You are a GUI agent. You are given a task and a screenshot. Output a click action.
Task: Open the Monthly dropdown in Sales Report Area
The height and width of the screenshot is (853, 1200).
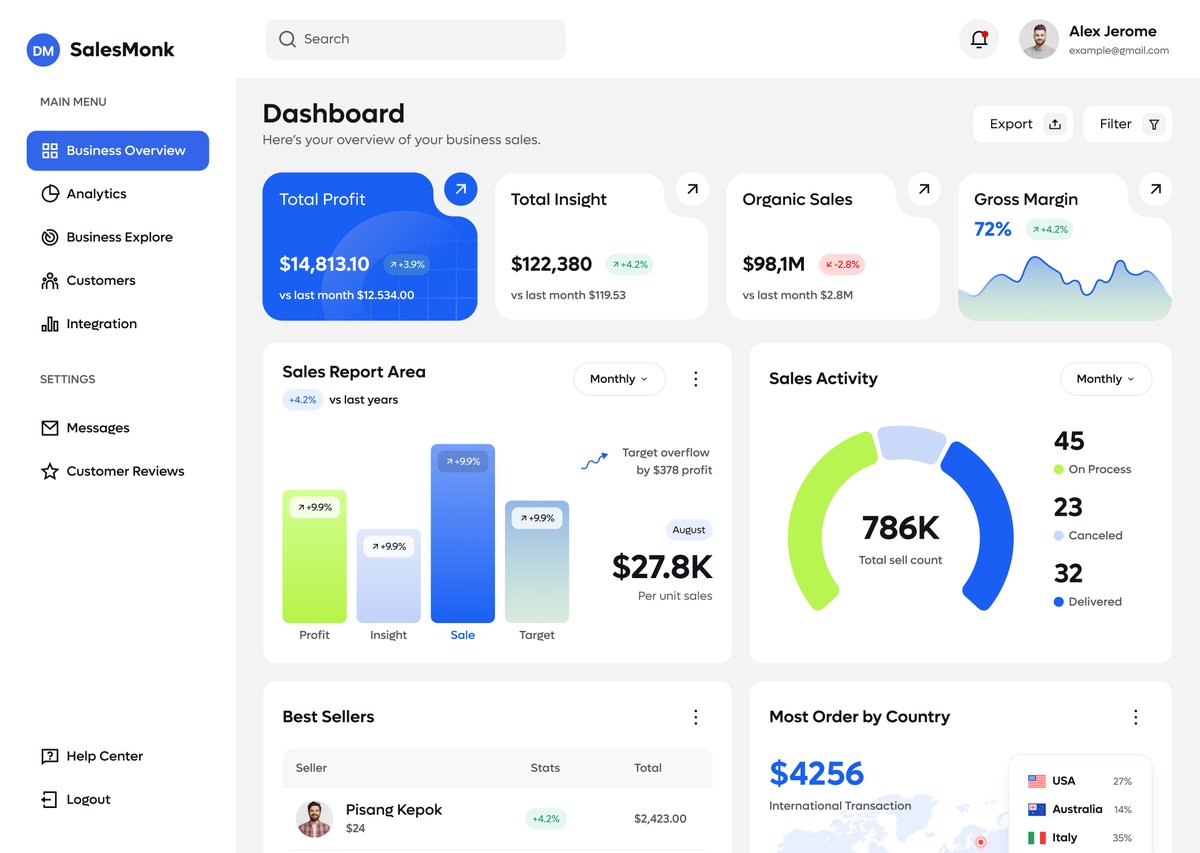(619, 379)
